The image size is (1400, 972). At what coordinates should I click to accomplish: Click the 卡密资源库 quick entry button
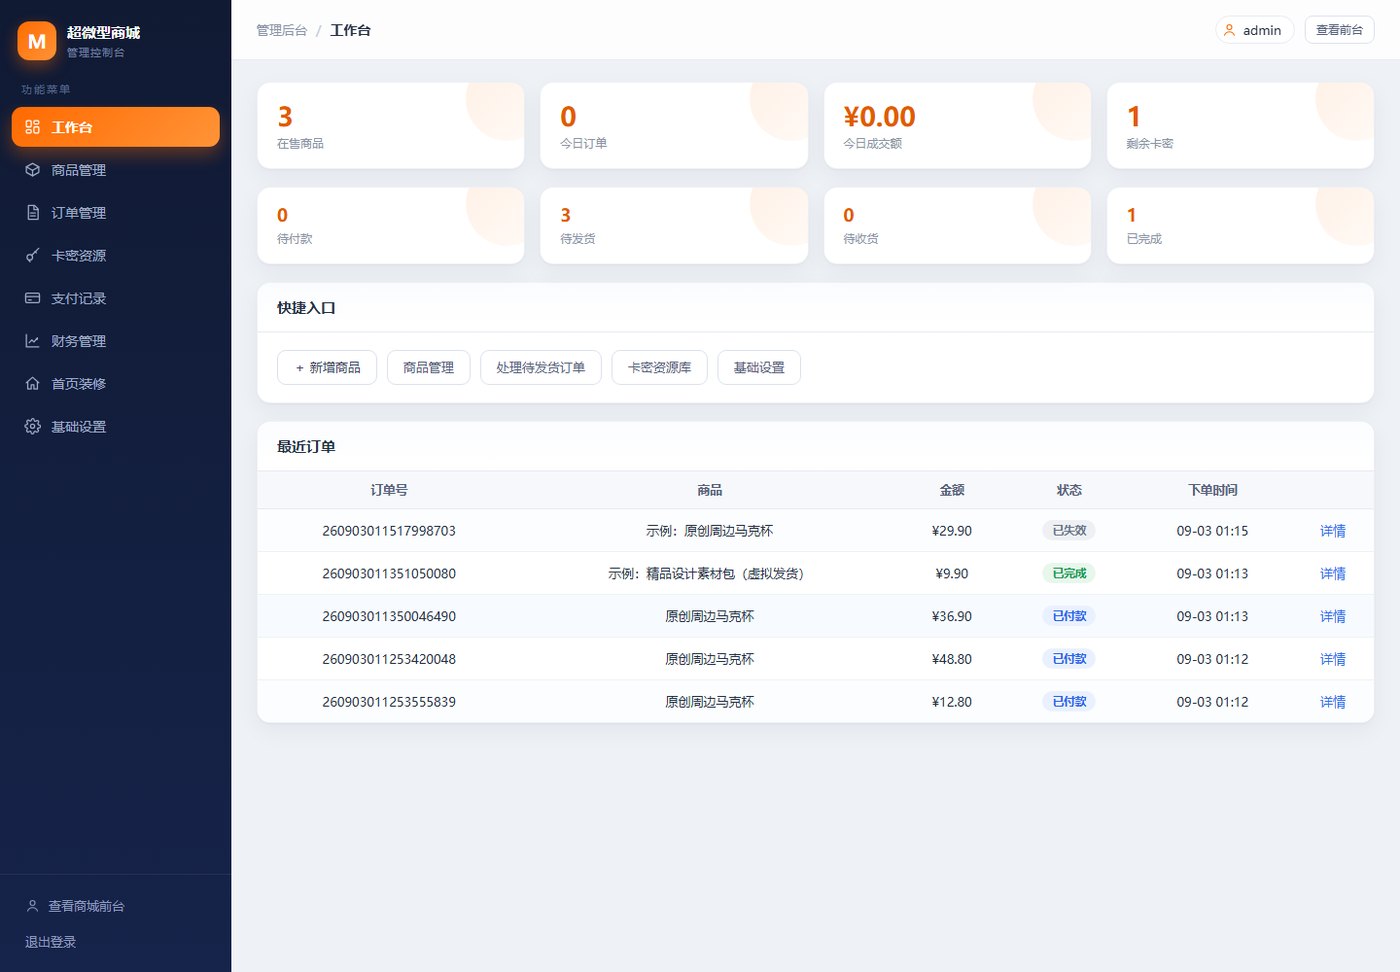click(660, 368)
